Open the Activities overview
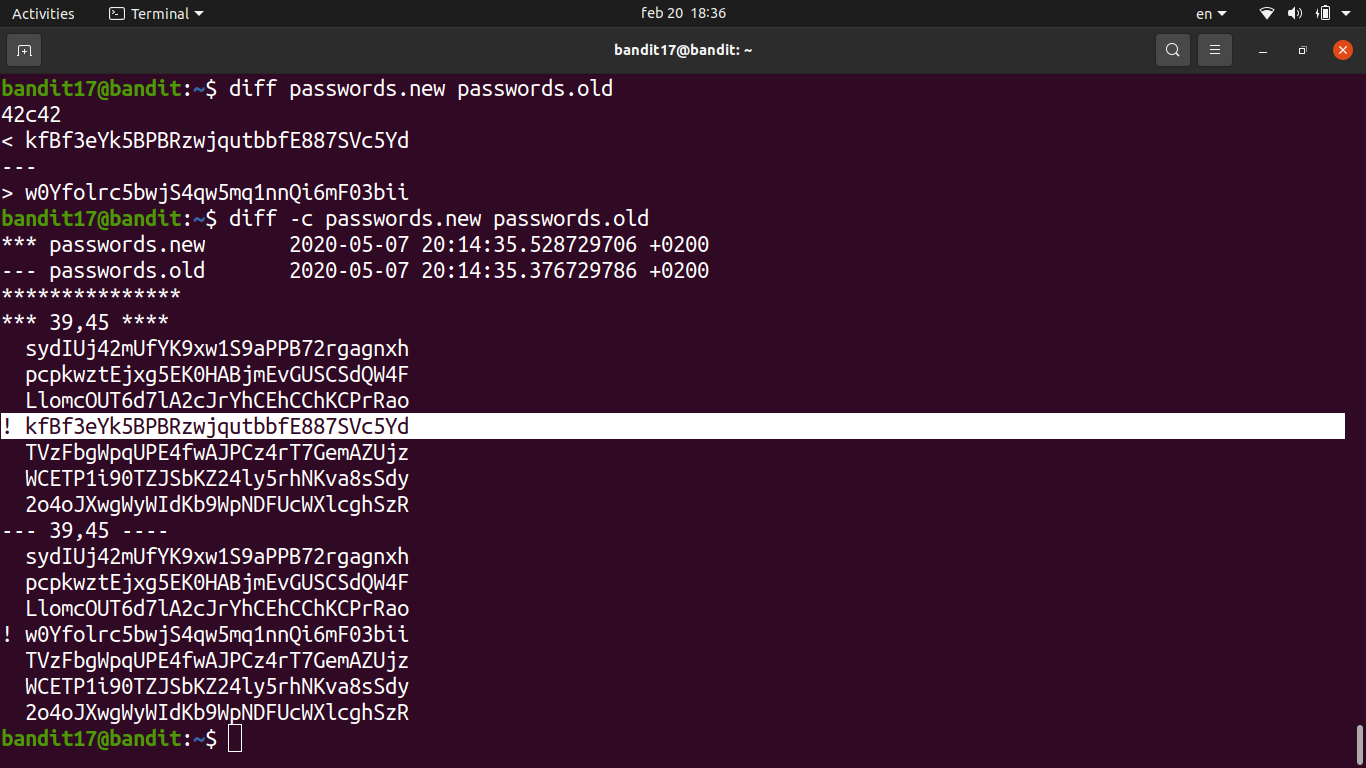 pyautogui.click(x=43, y=14)
